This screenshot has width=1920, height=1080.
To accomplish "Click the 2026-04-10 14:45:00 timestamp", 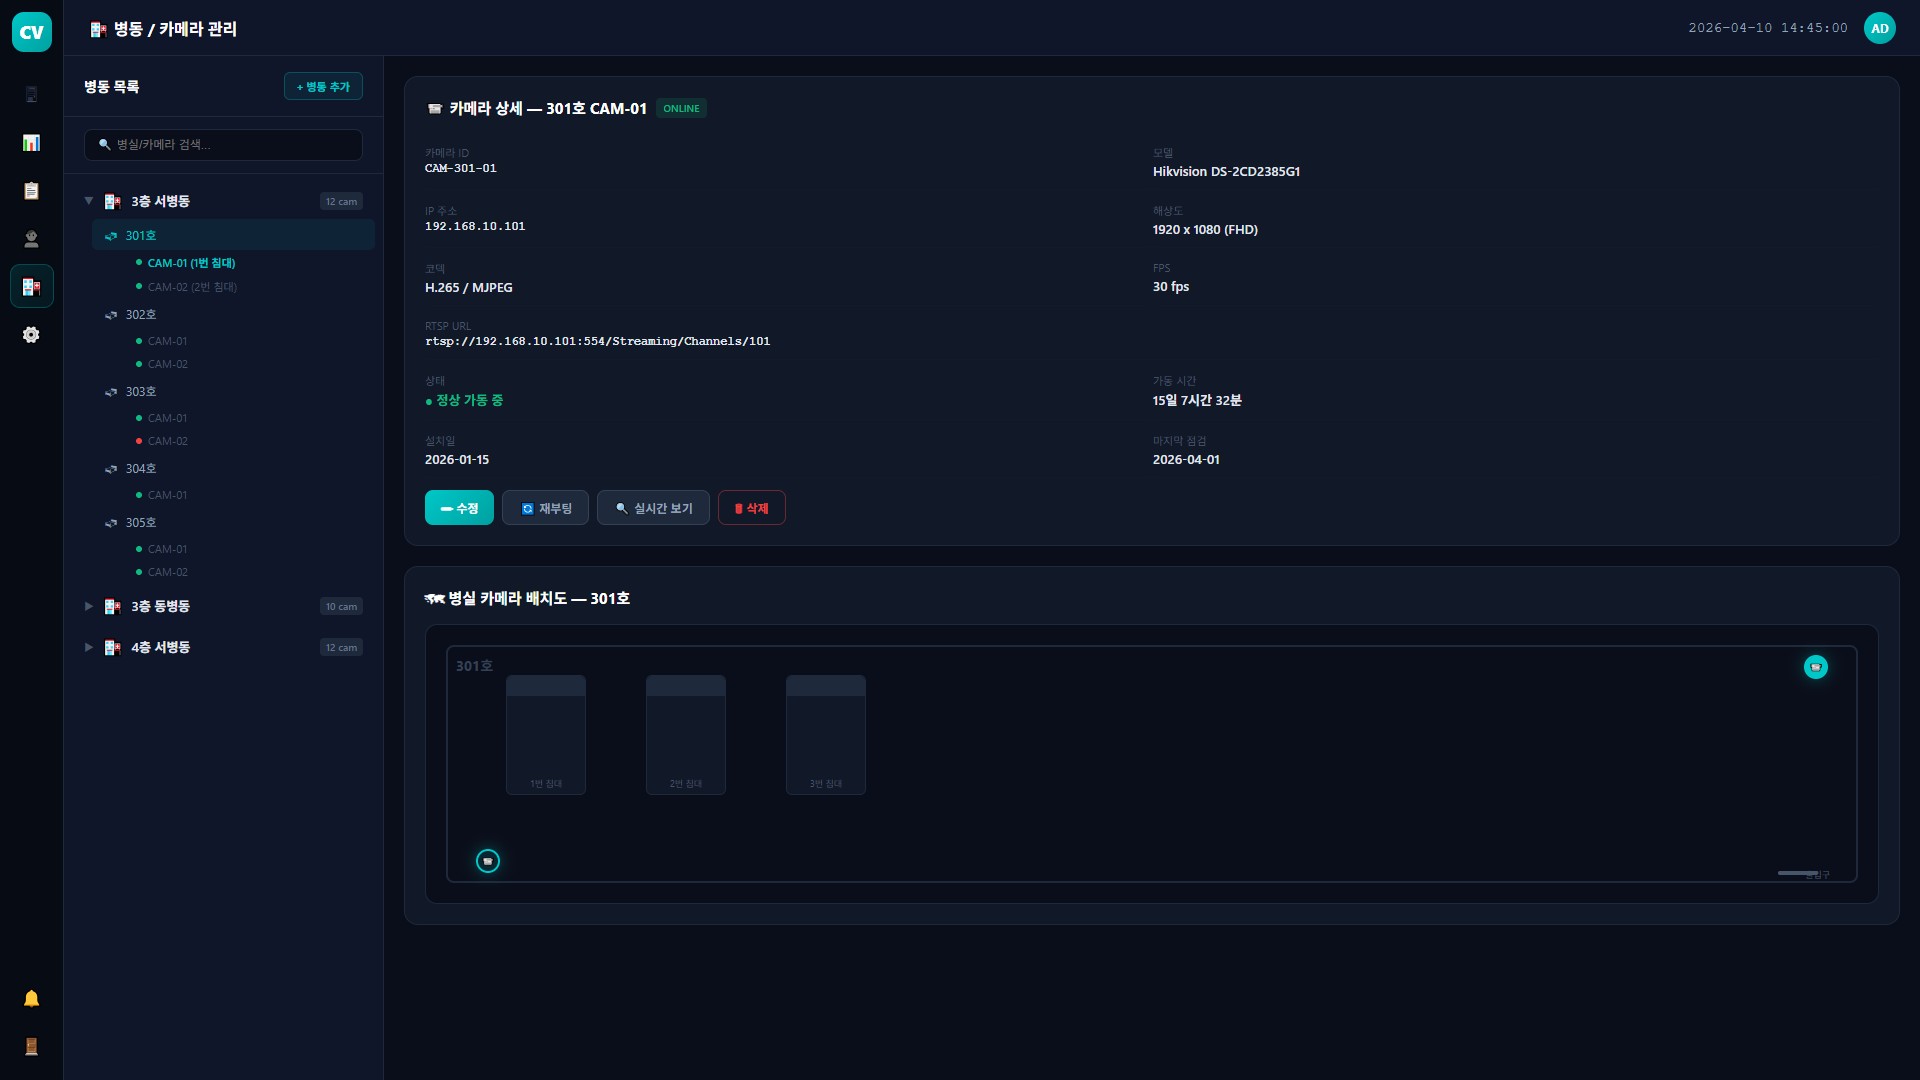I will tap(1768, 28).
